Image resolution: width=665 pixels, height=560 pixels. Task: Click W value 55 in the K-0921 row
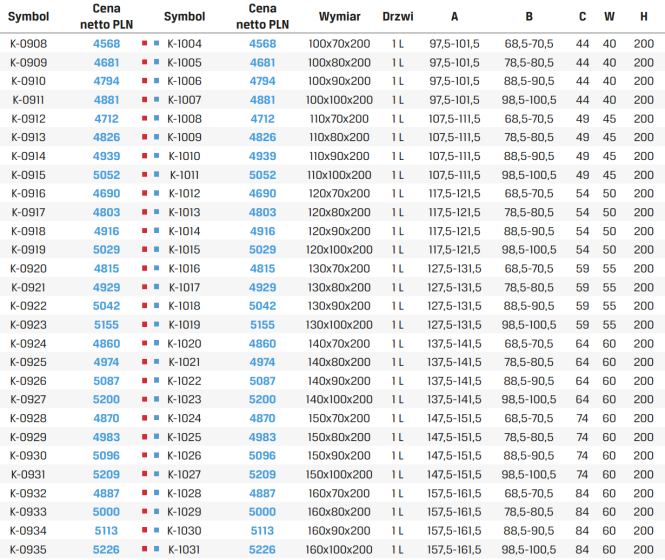pos(609,287)
